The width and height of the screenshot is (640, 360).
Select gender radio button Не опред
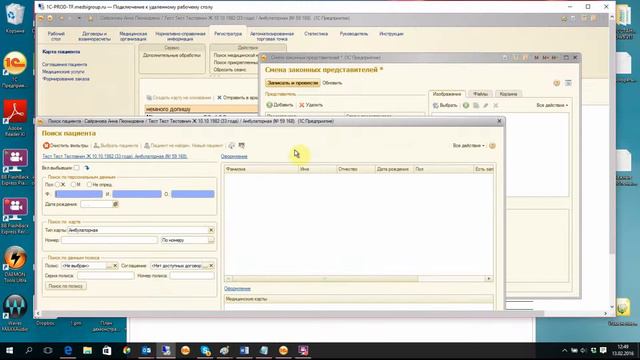click(x=89, y=184)
